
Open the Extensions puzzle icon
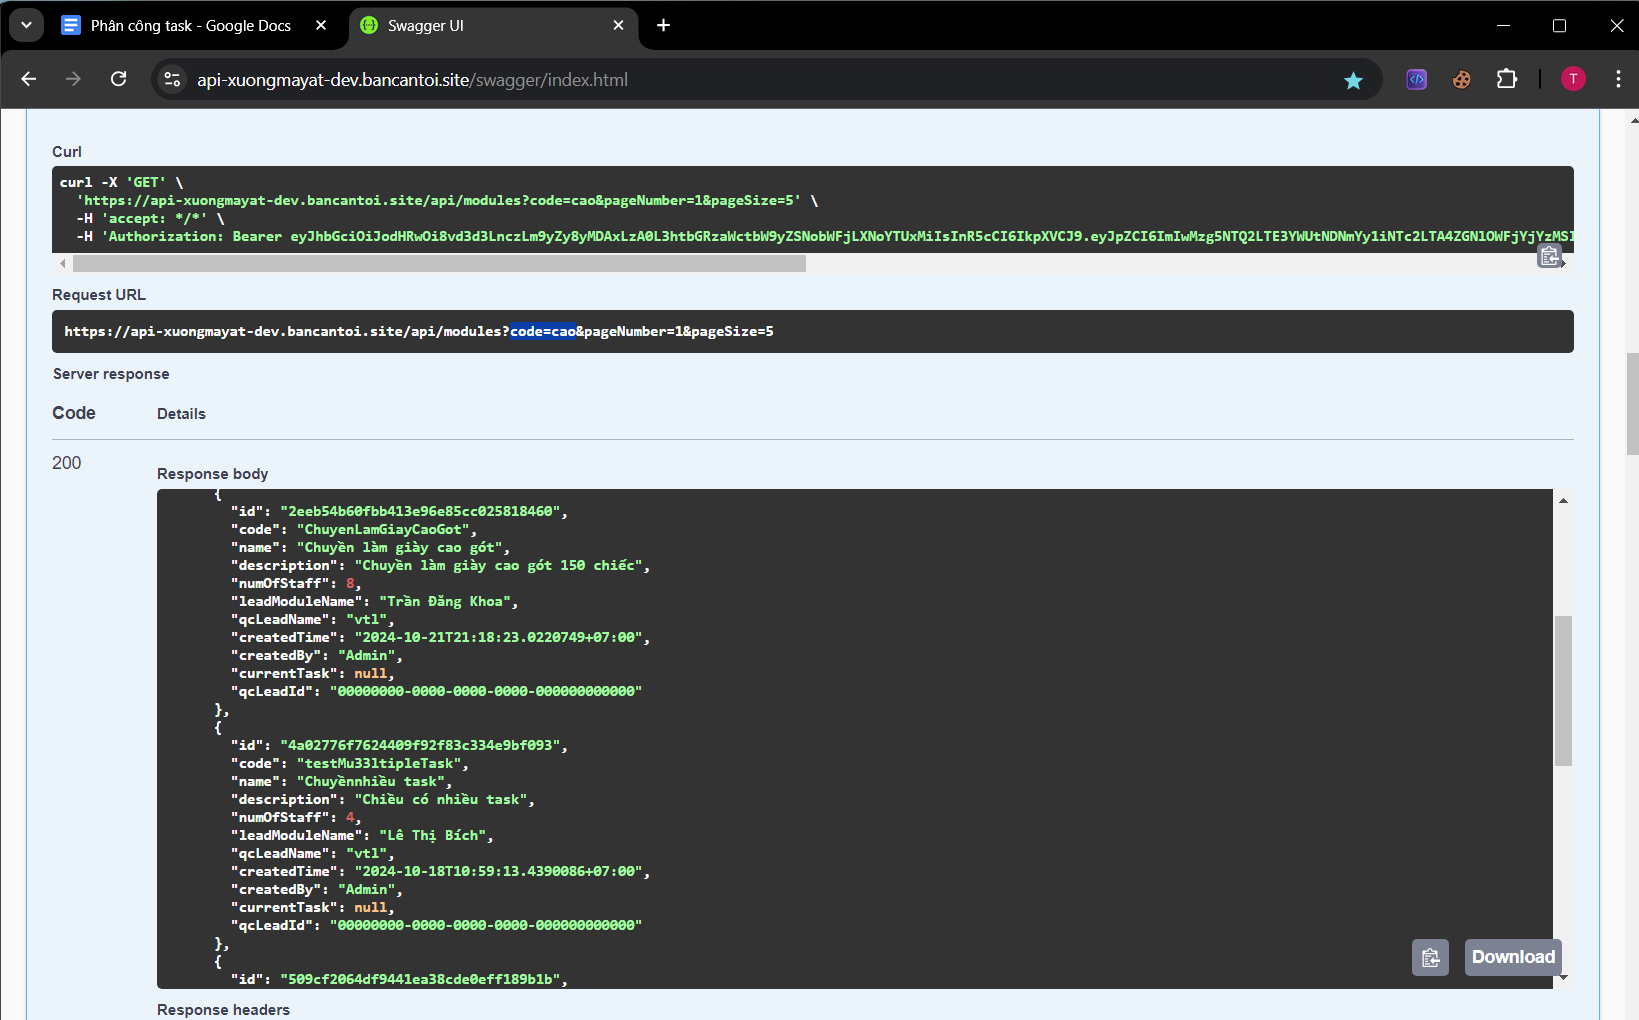tap(1506, 79)
